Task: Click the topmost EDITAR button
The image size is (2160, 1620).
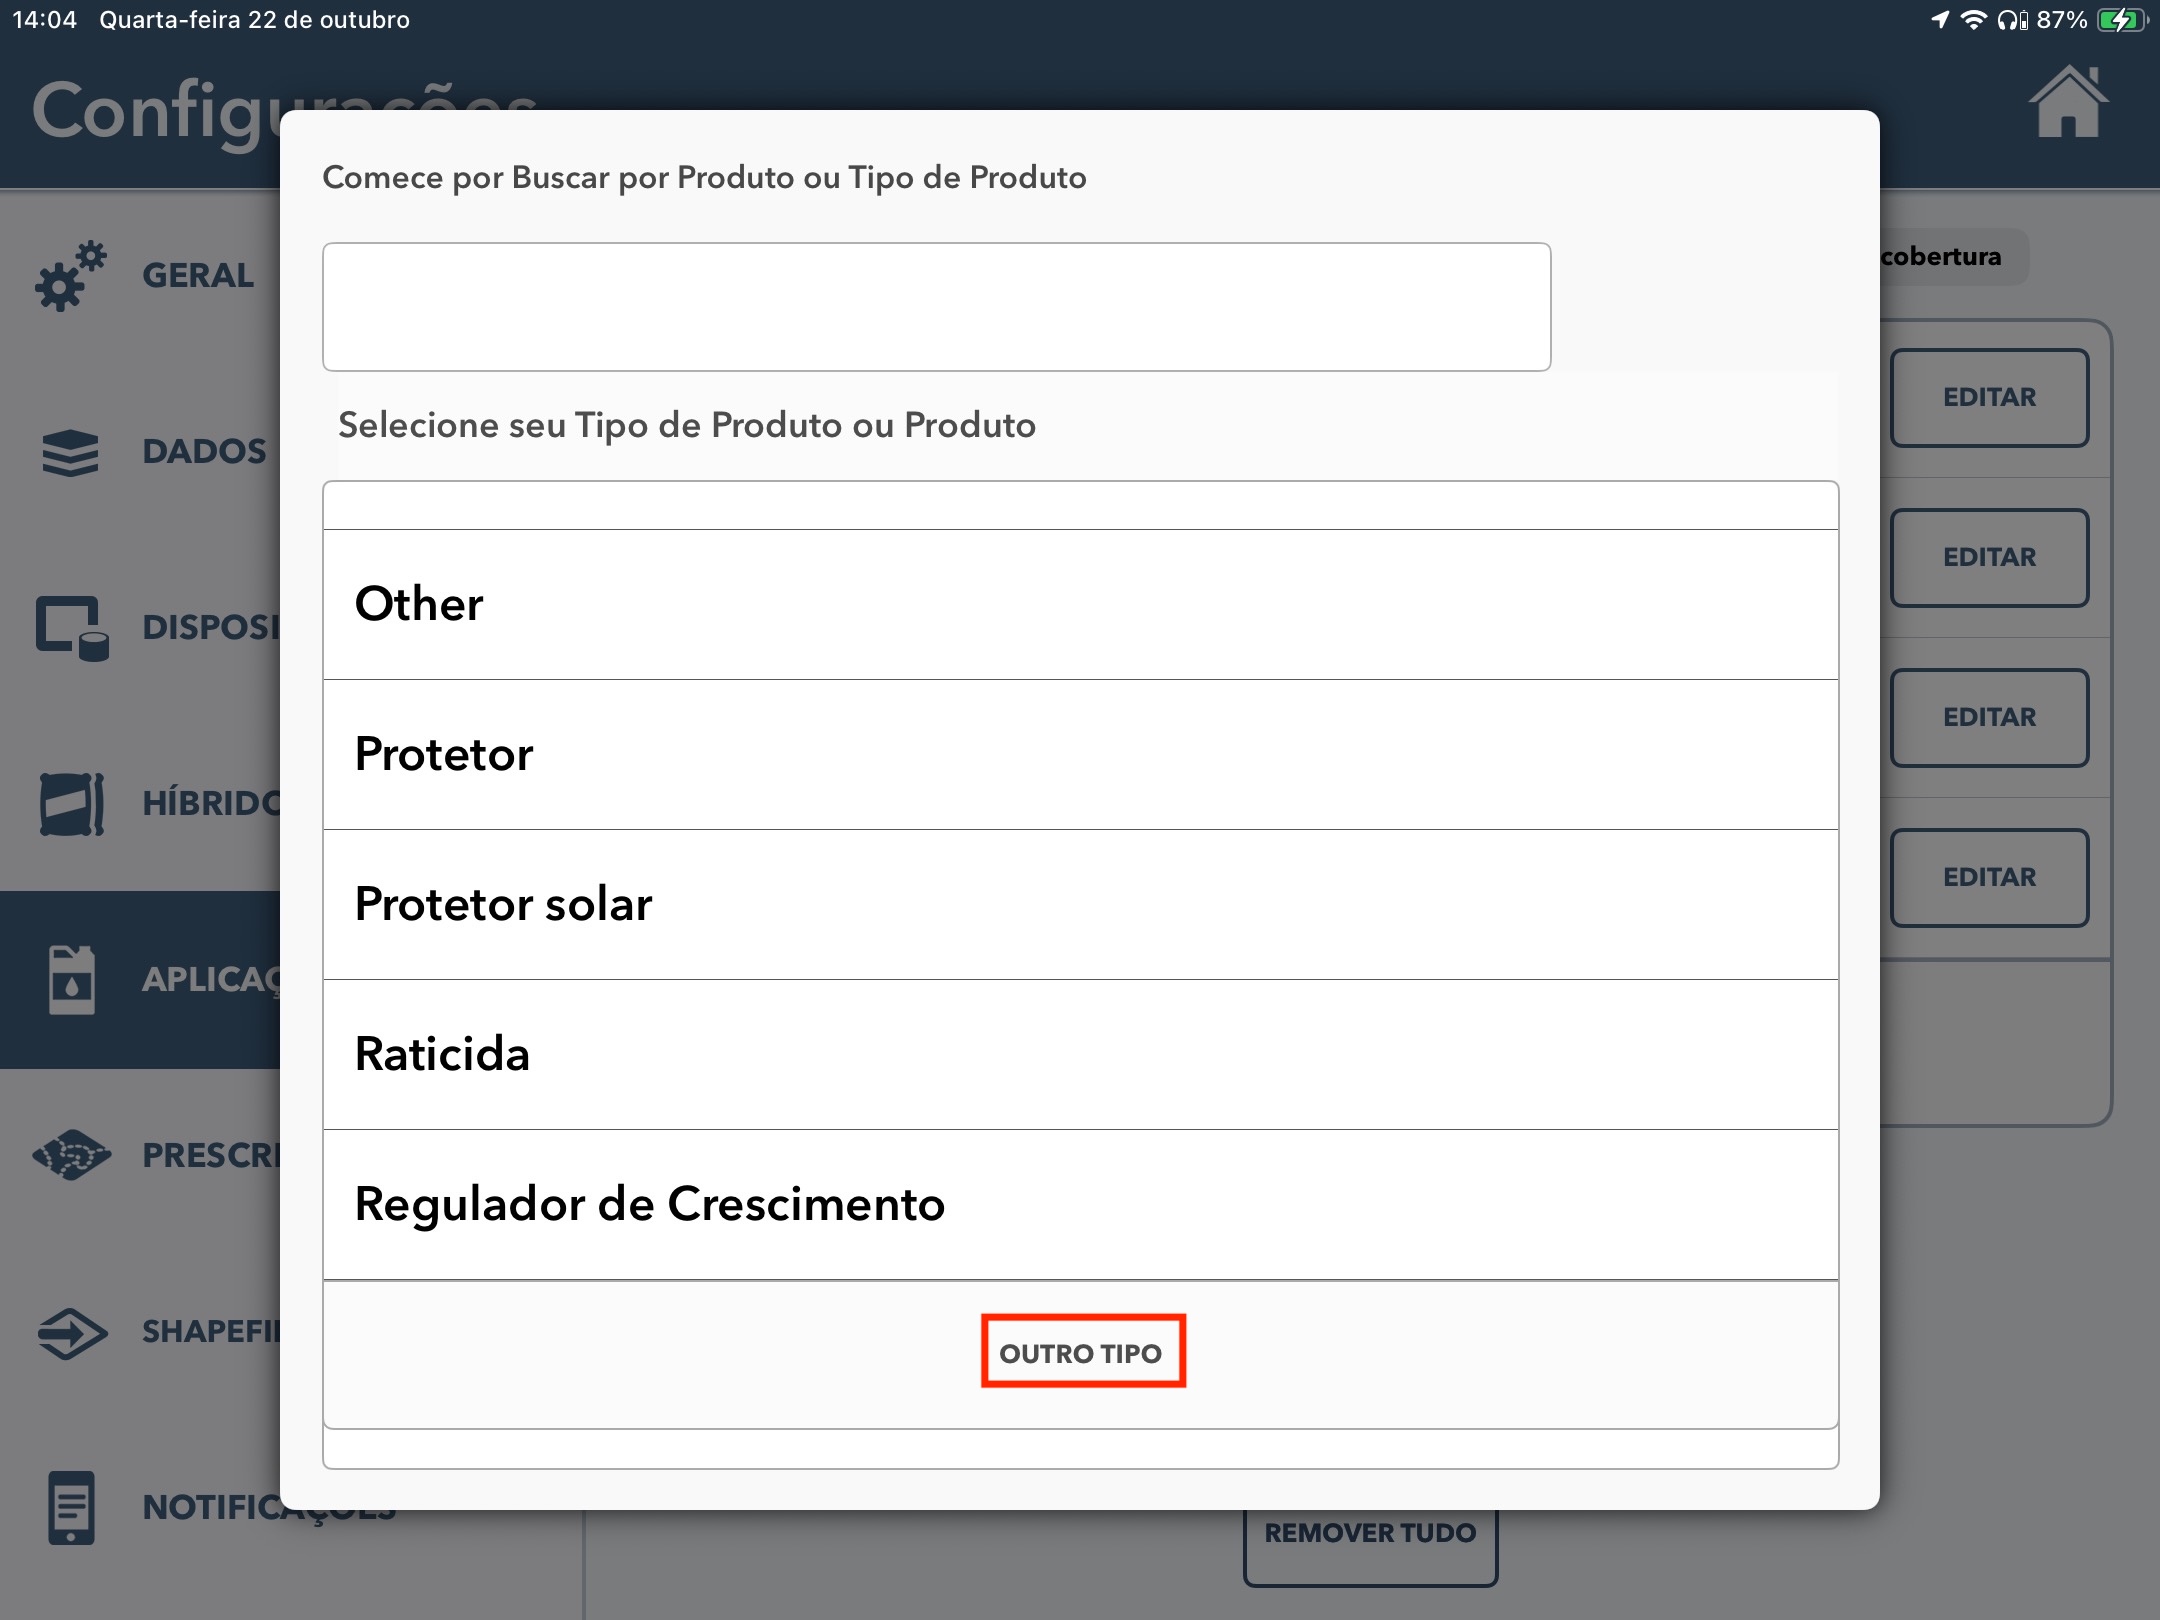Action: [x=1989, y=397]
